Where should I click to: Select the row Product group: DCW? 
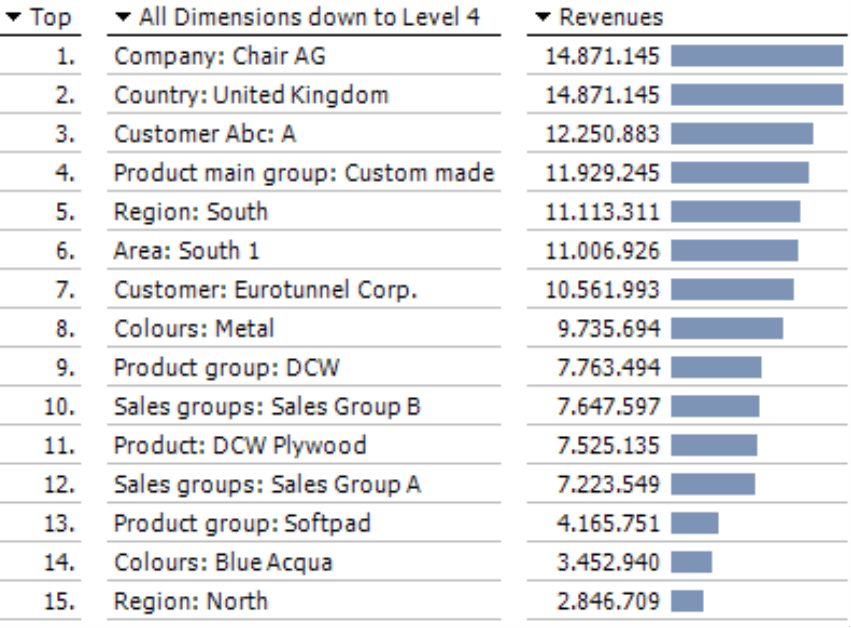226,368
